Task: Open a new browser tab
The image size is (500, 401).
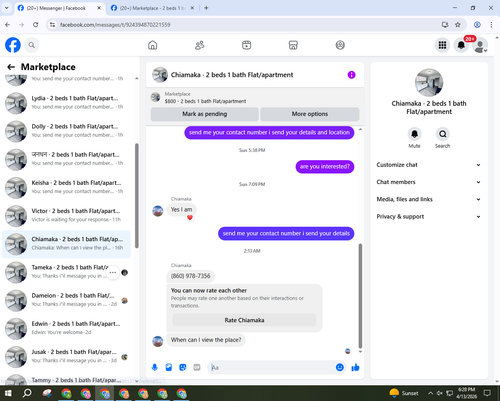Action: (206, 8)
